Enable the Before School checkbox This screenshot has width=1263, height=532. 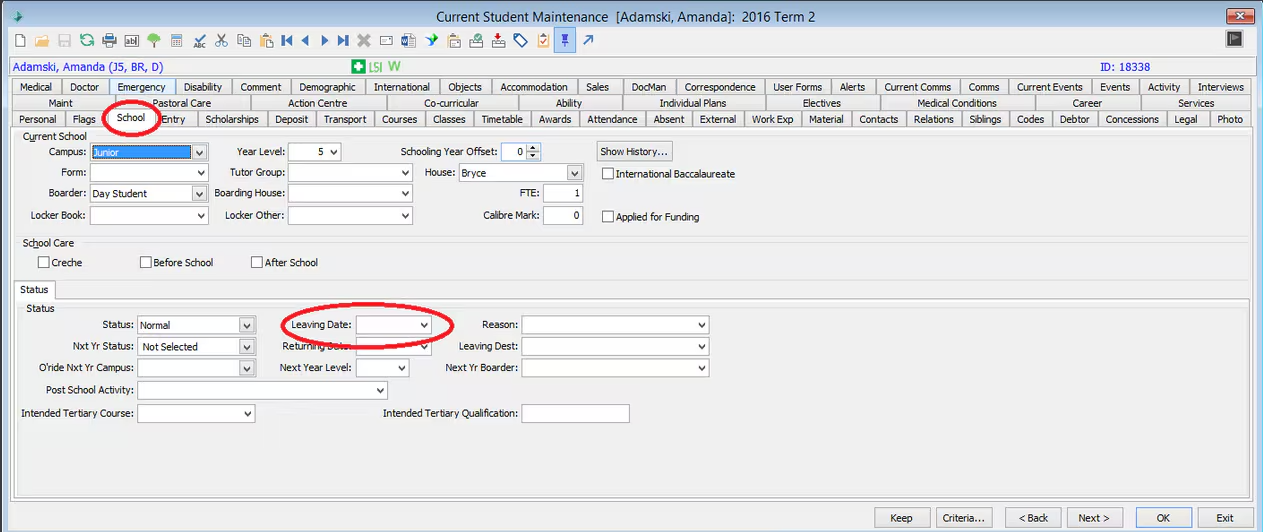[x=146, y=263]
